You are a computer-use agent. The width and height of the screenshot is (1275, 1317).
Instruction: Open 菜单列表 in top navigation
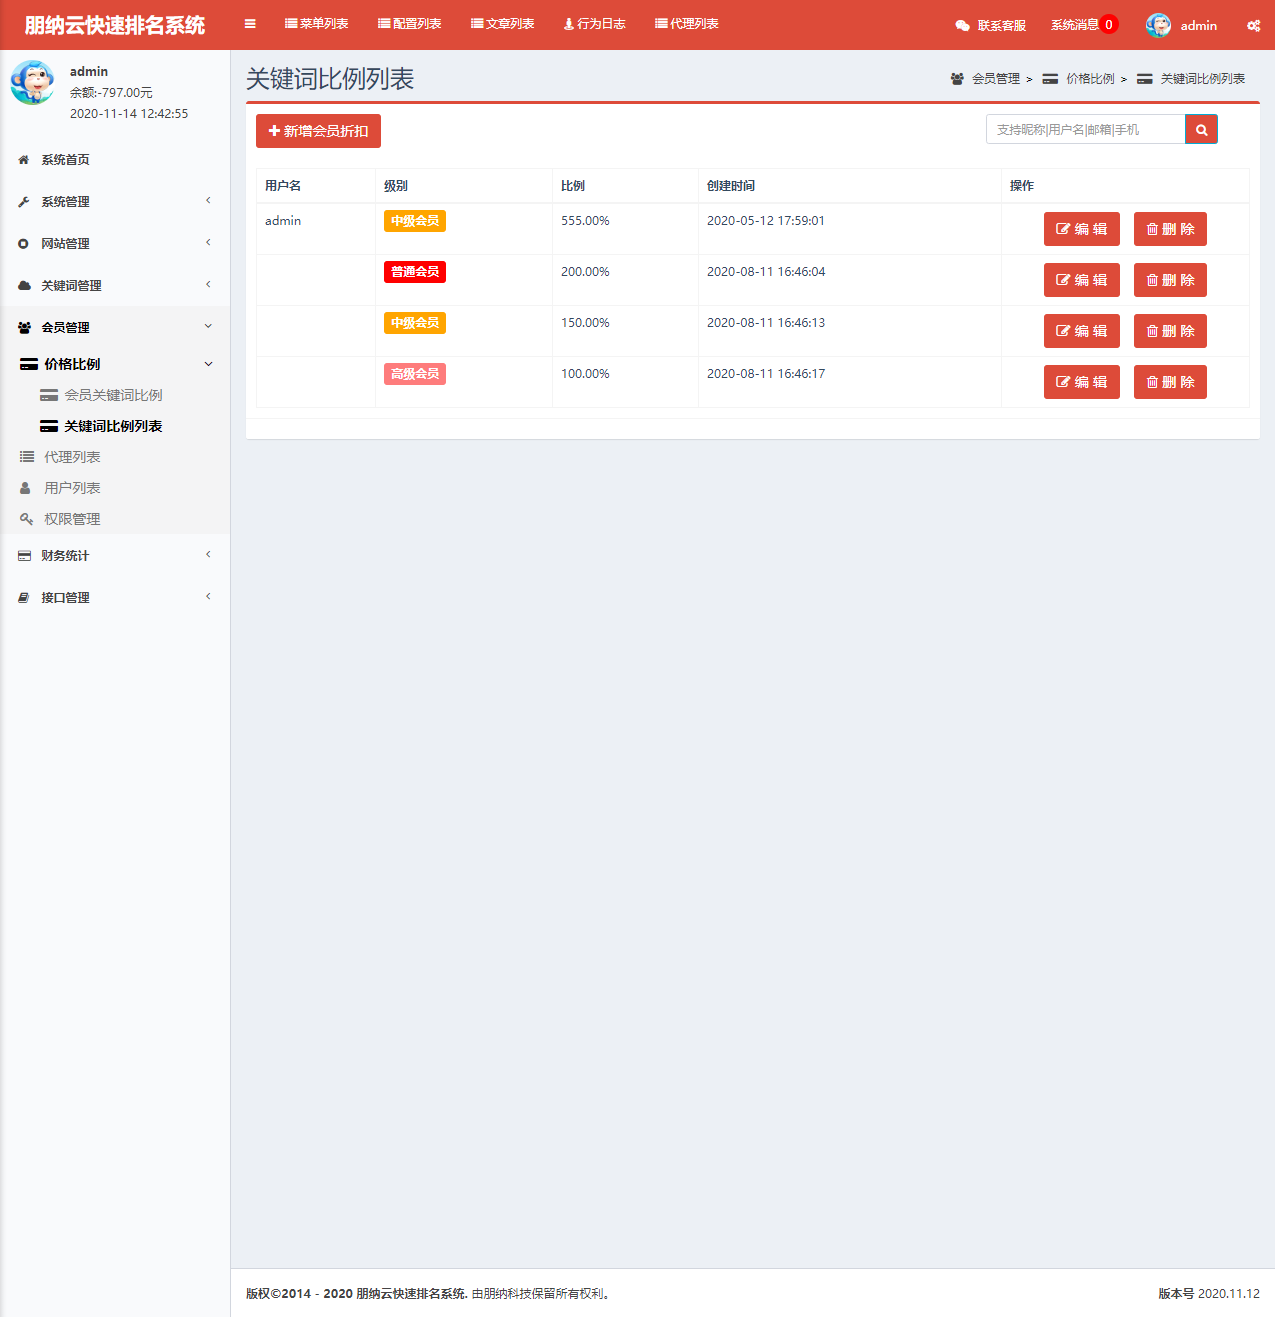(317, 24)
